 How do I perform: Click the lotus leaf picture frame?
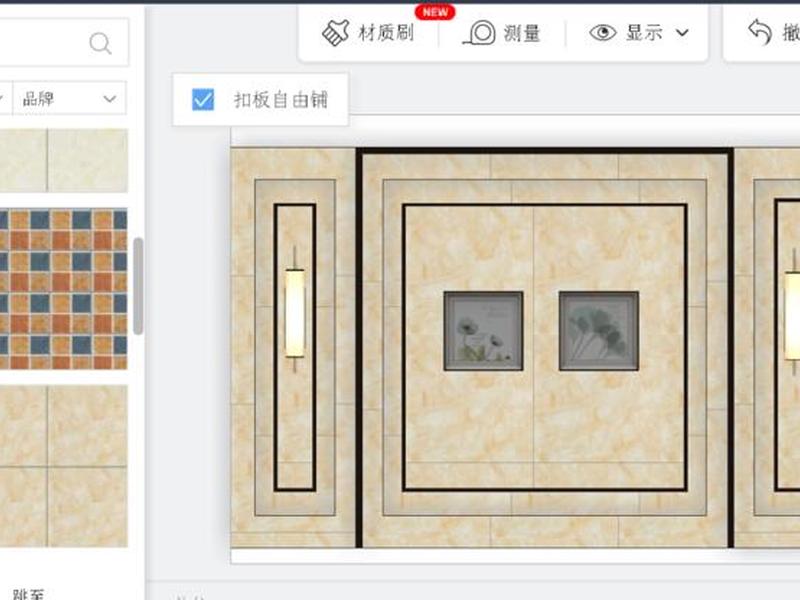pos(599,331)
